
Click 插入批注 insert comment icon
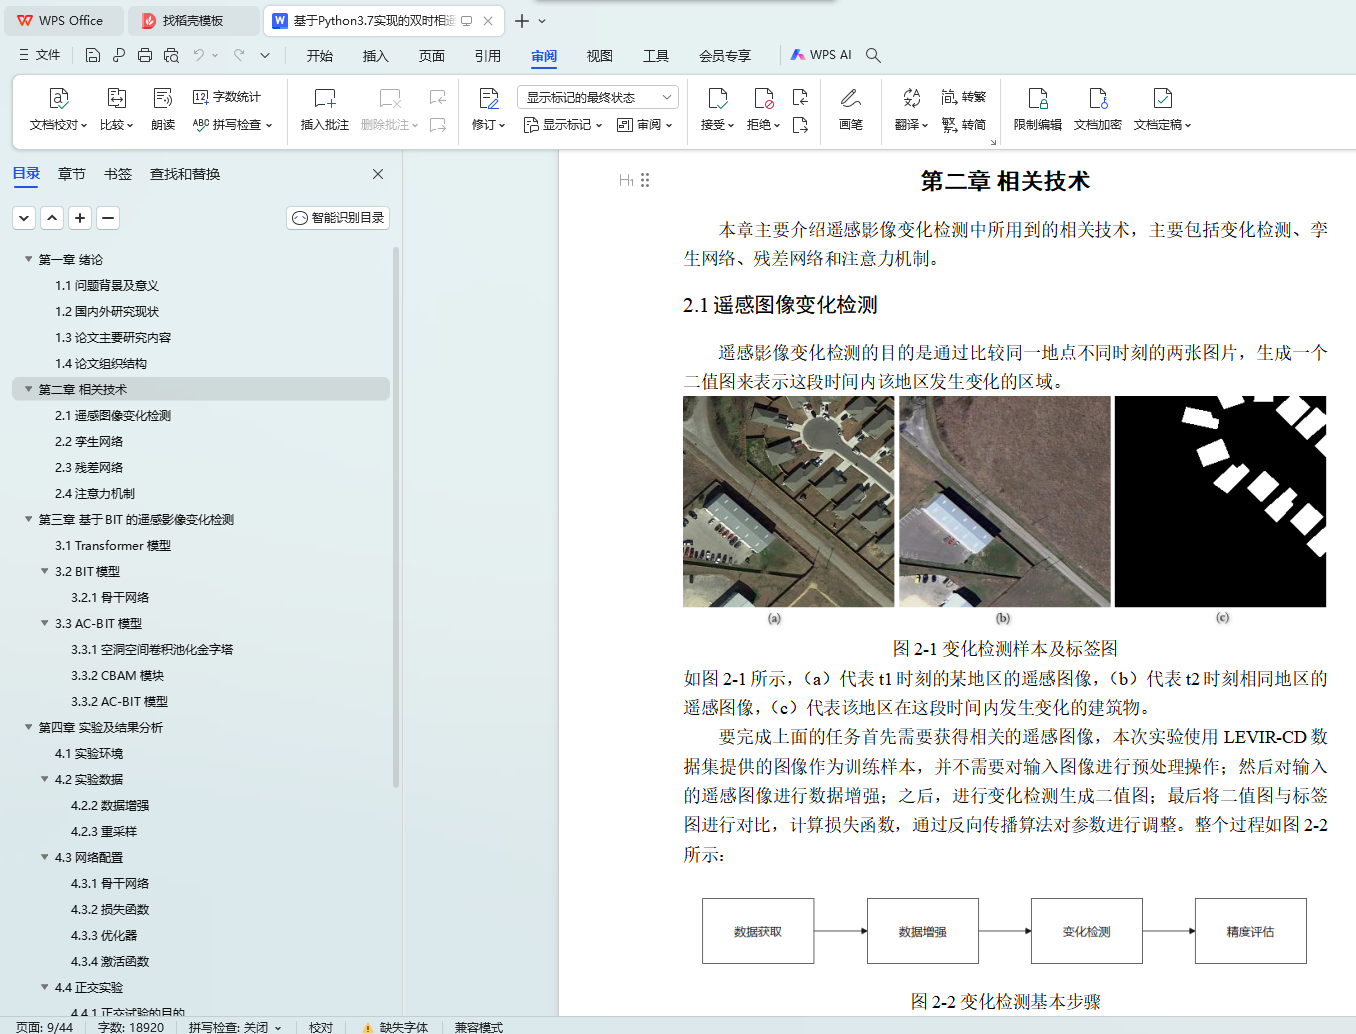click(x=324, y=99)
